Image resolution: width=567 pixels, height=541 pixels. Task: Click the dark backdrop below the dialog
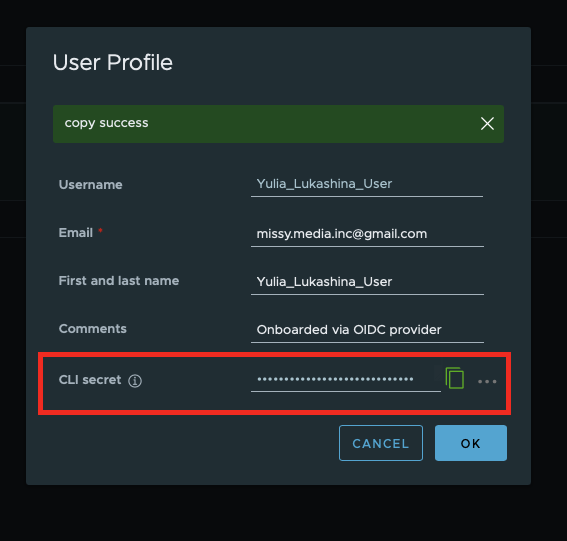284,514
